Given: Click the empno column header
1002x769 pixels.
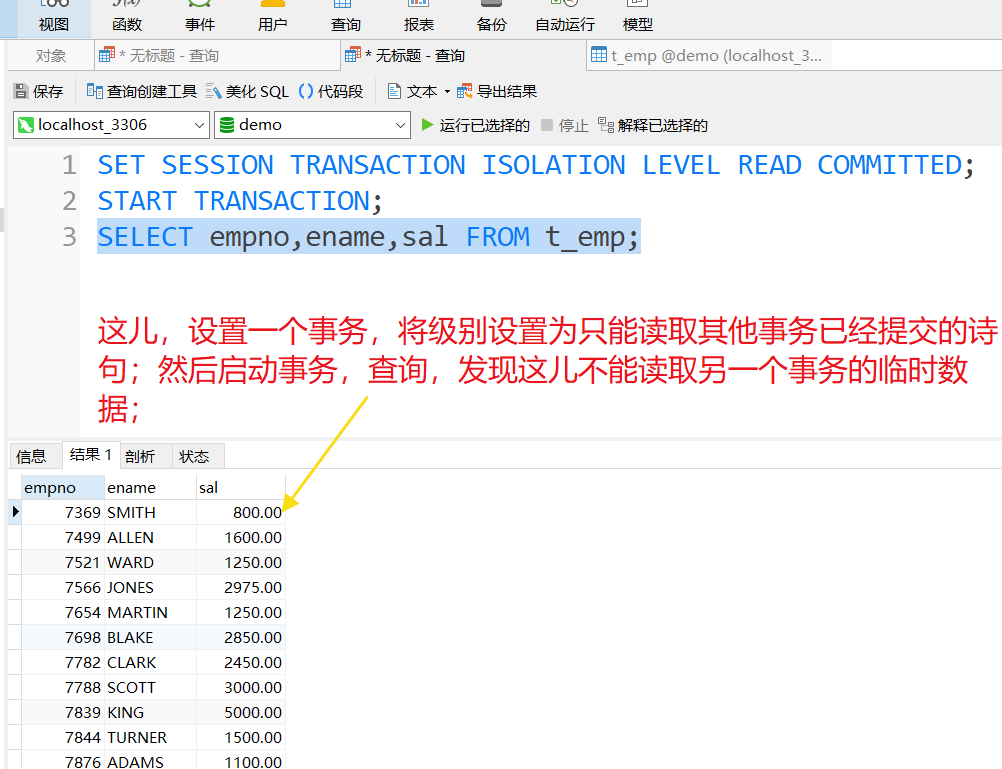Looking at the screenshot, I should point(63,488).
